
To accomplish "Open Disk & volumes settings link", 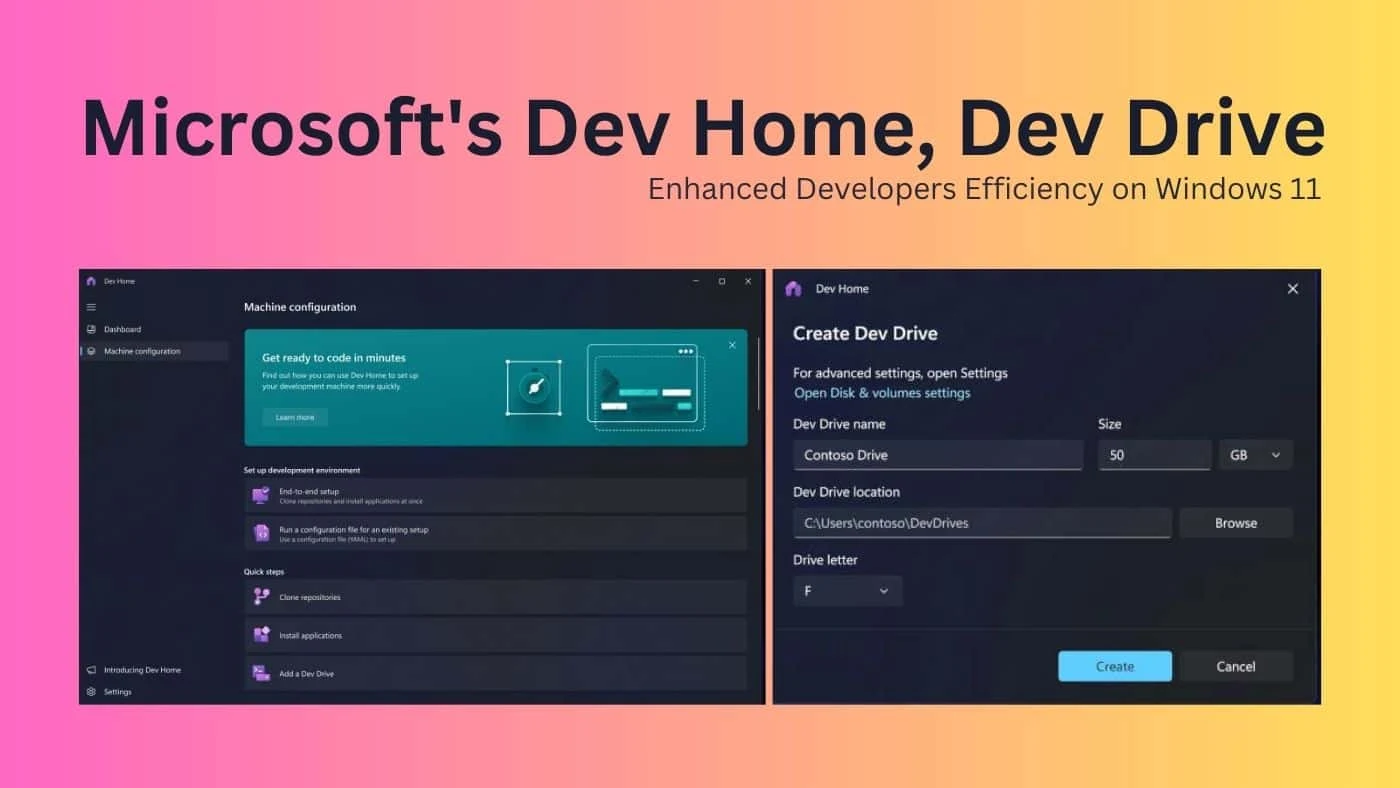I will 882,393.
